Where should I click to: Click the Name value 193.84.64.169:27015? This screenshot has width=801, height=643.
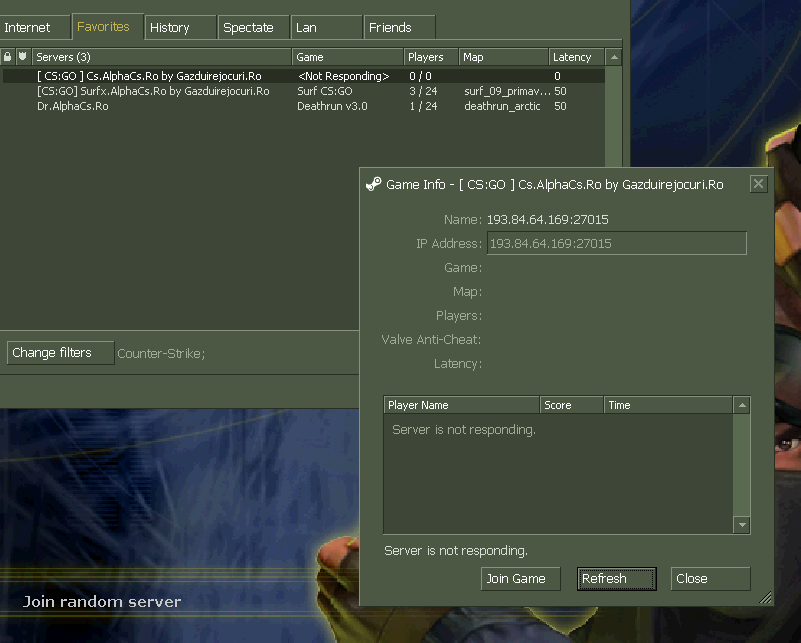[547, 220]
